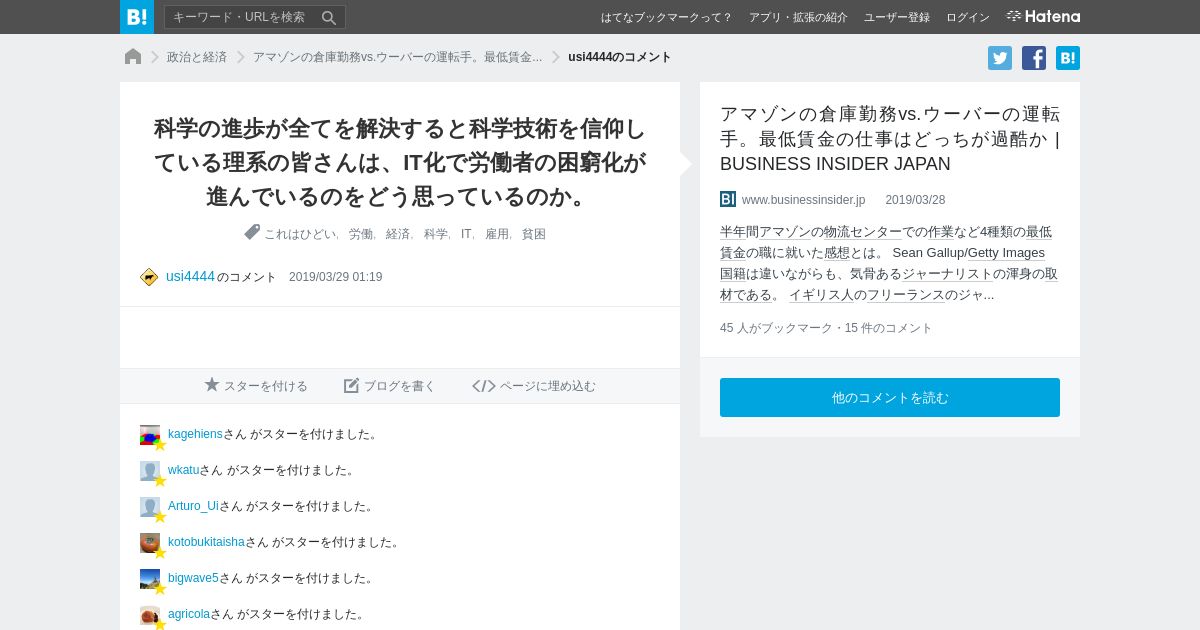Open アプリ・拡張の紹介 link
The height and width of the screenshot is (630, 1200).
[x=798, y=17]
